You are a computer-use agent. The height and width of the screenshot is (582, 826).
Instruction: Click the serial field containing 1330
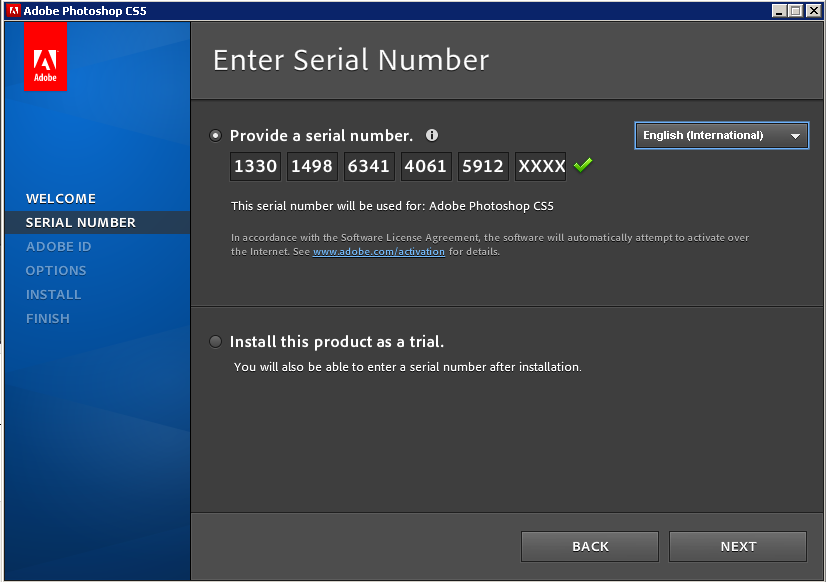click(255, 166)
